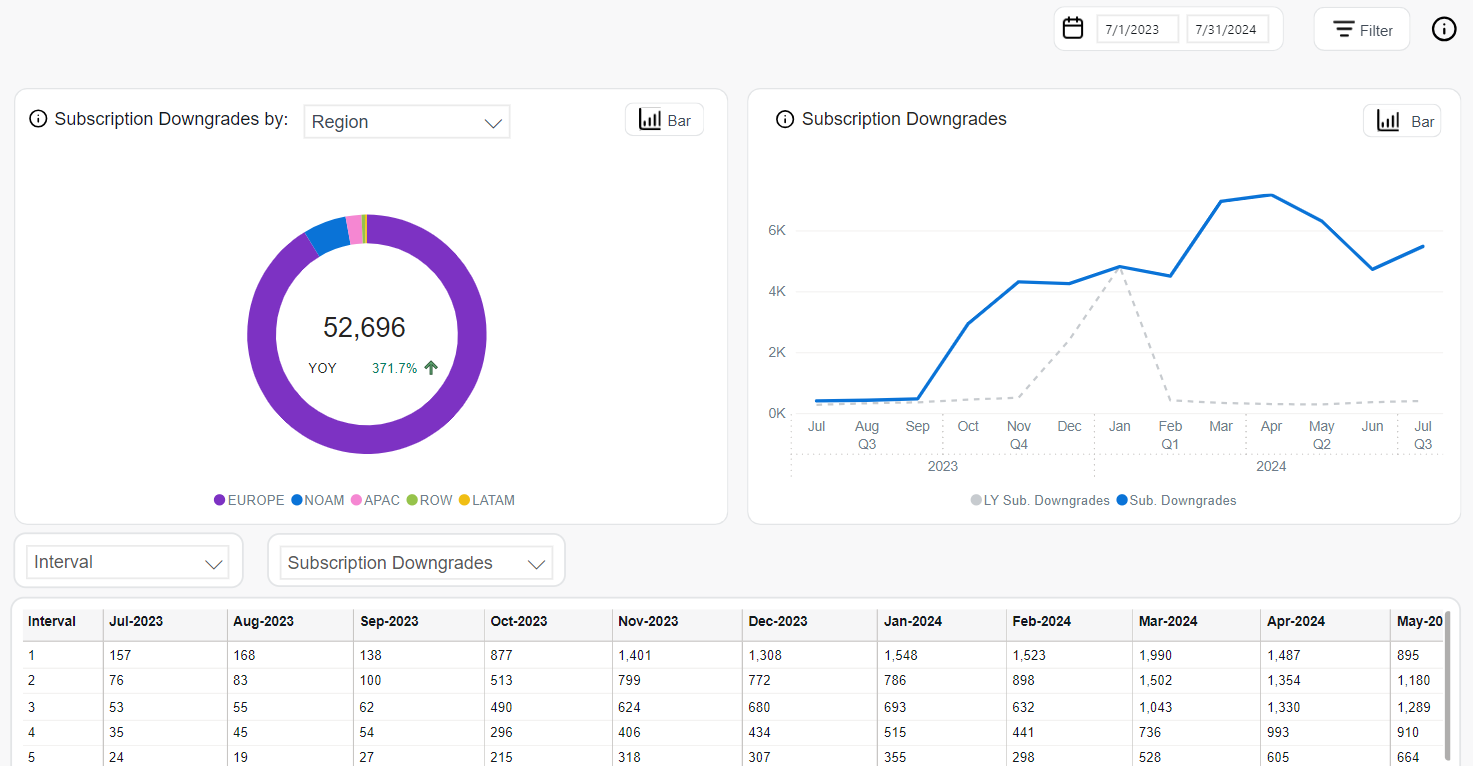Click the 371.7% YOY value

(x=394, y=368)
